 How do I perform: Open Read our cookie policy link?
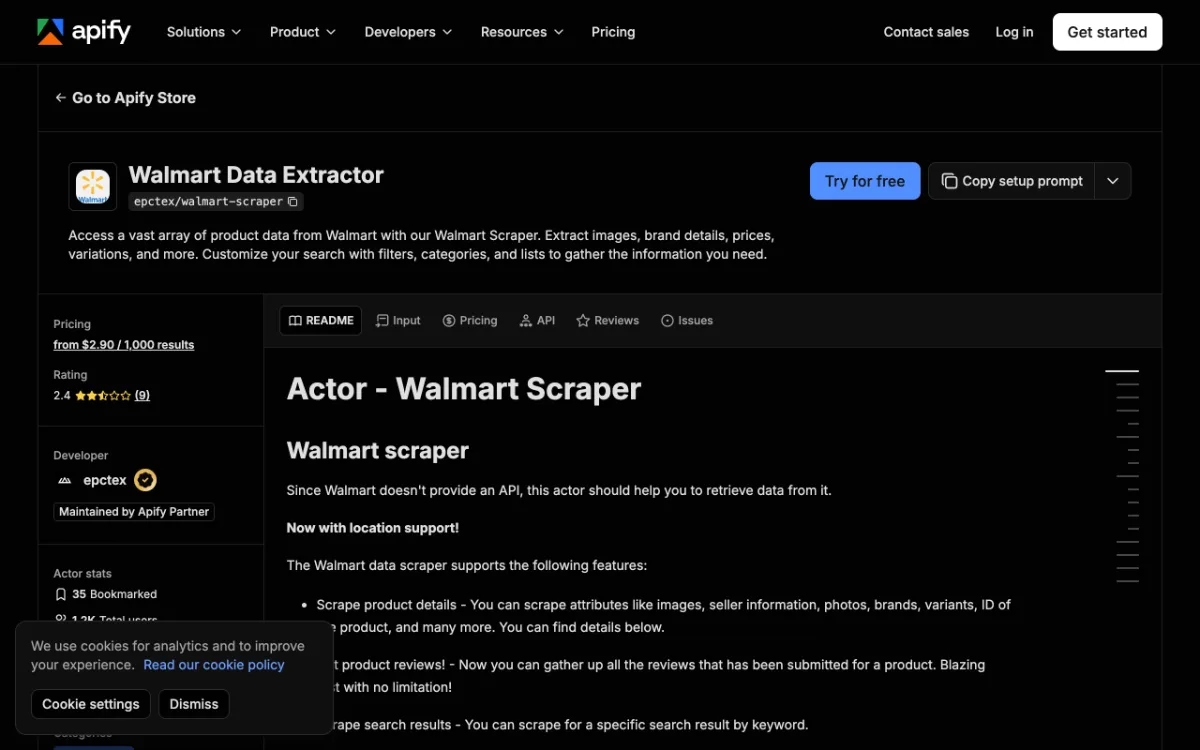214,665
